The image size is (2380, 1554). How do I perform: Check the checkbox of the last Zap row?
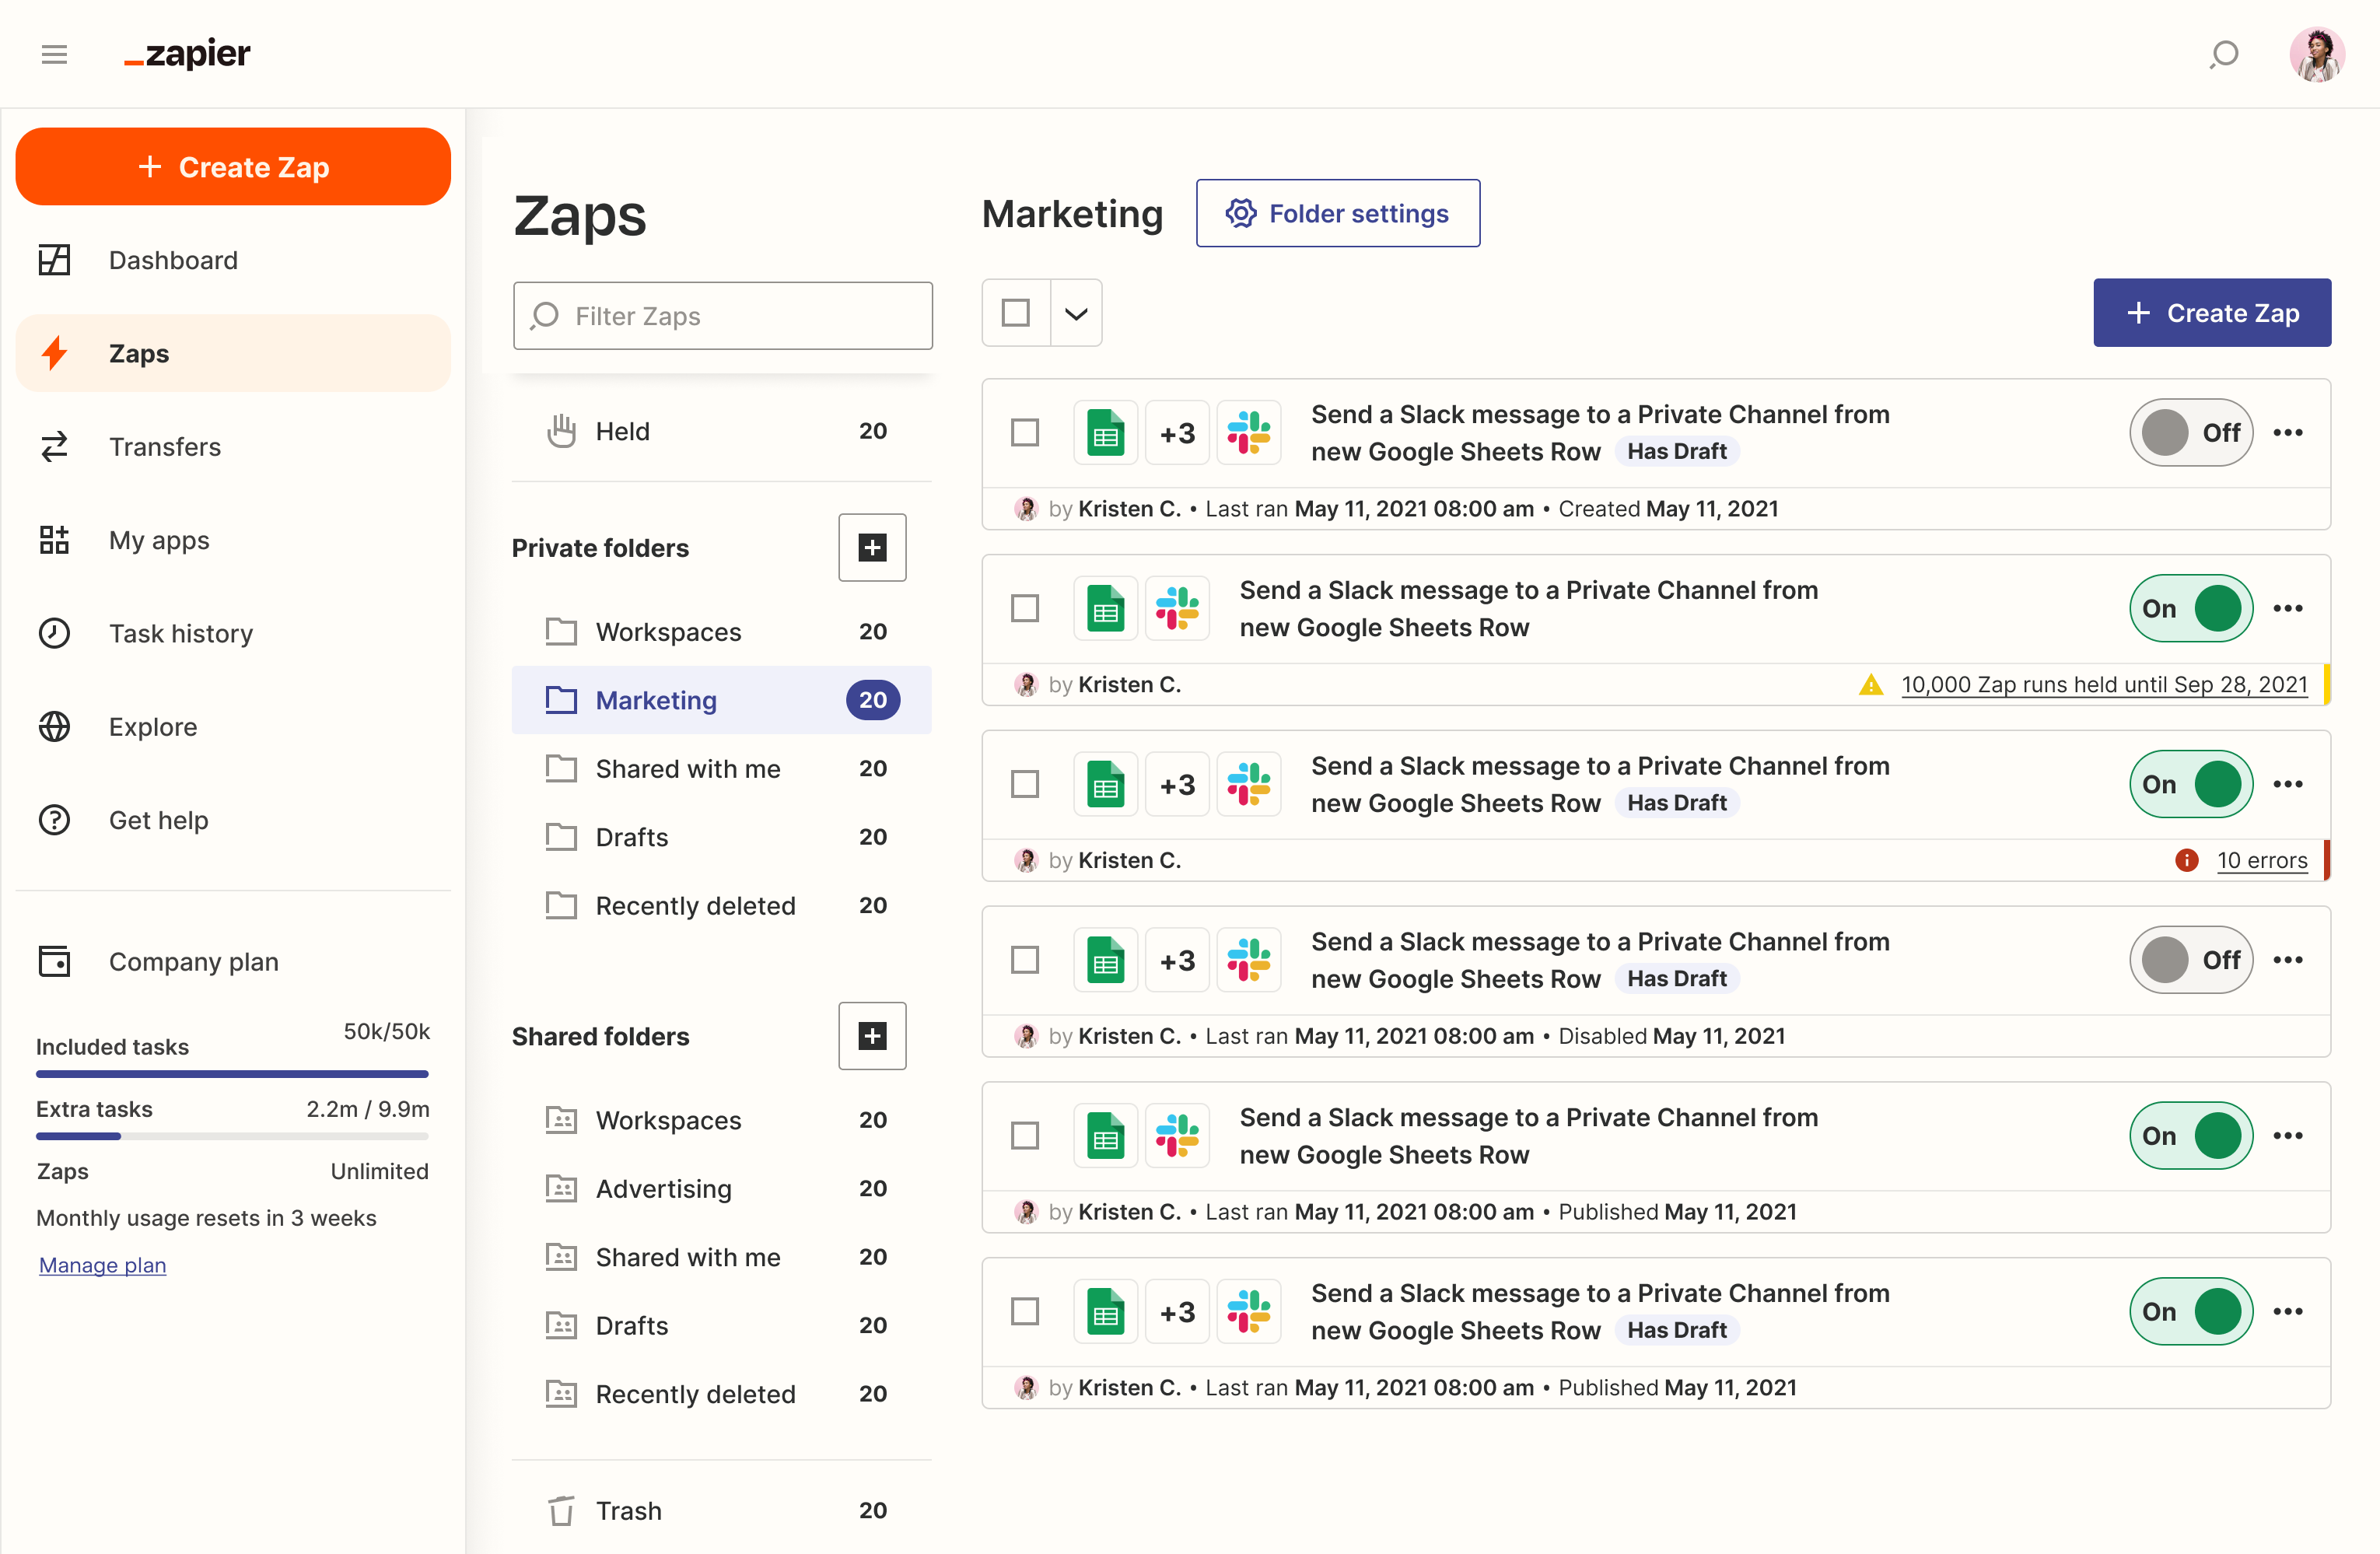(1025, 1311)
